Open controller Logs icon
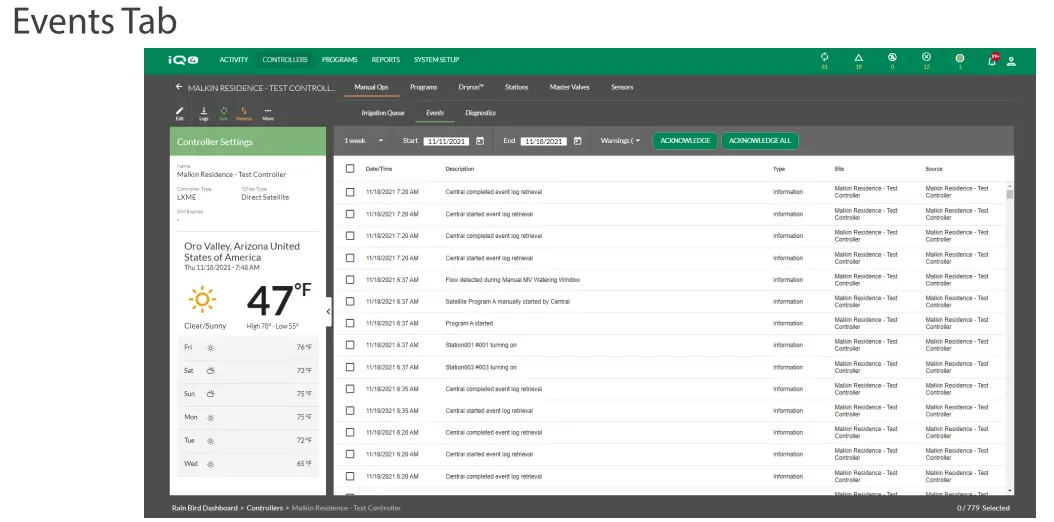The width and height of the screenshot is (1054, 522). coord(204,112)
